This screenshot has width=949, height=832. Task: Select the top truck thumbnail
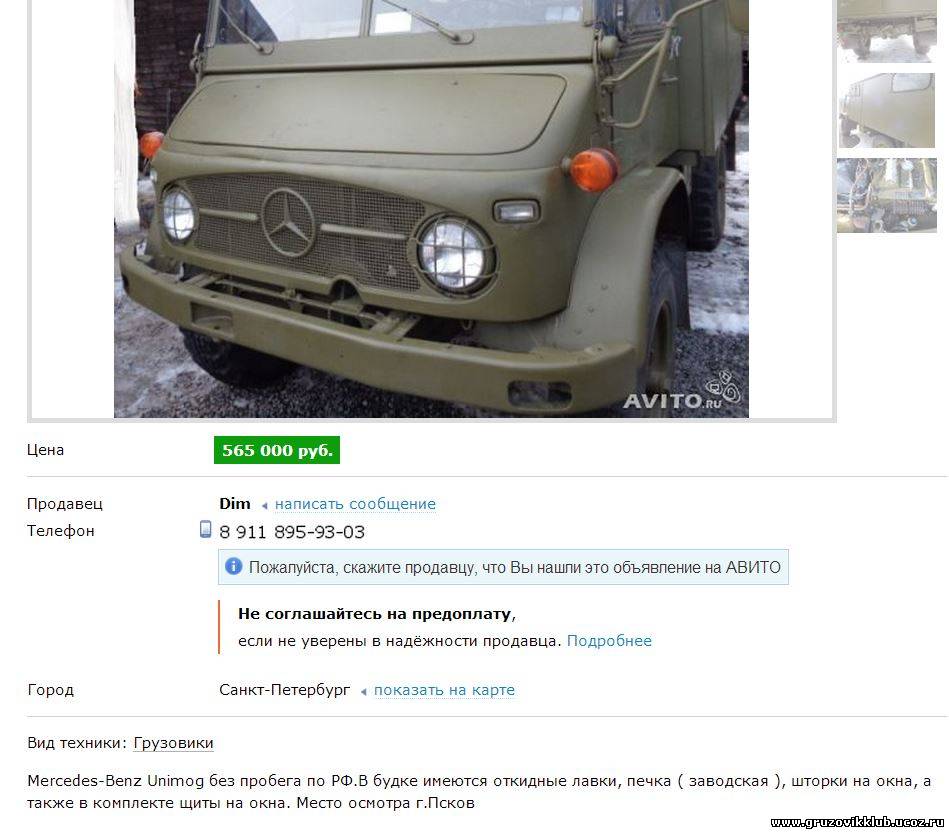(x=887, y=30)
